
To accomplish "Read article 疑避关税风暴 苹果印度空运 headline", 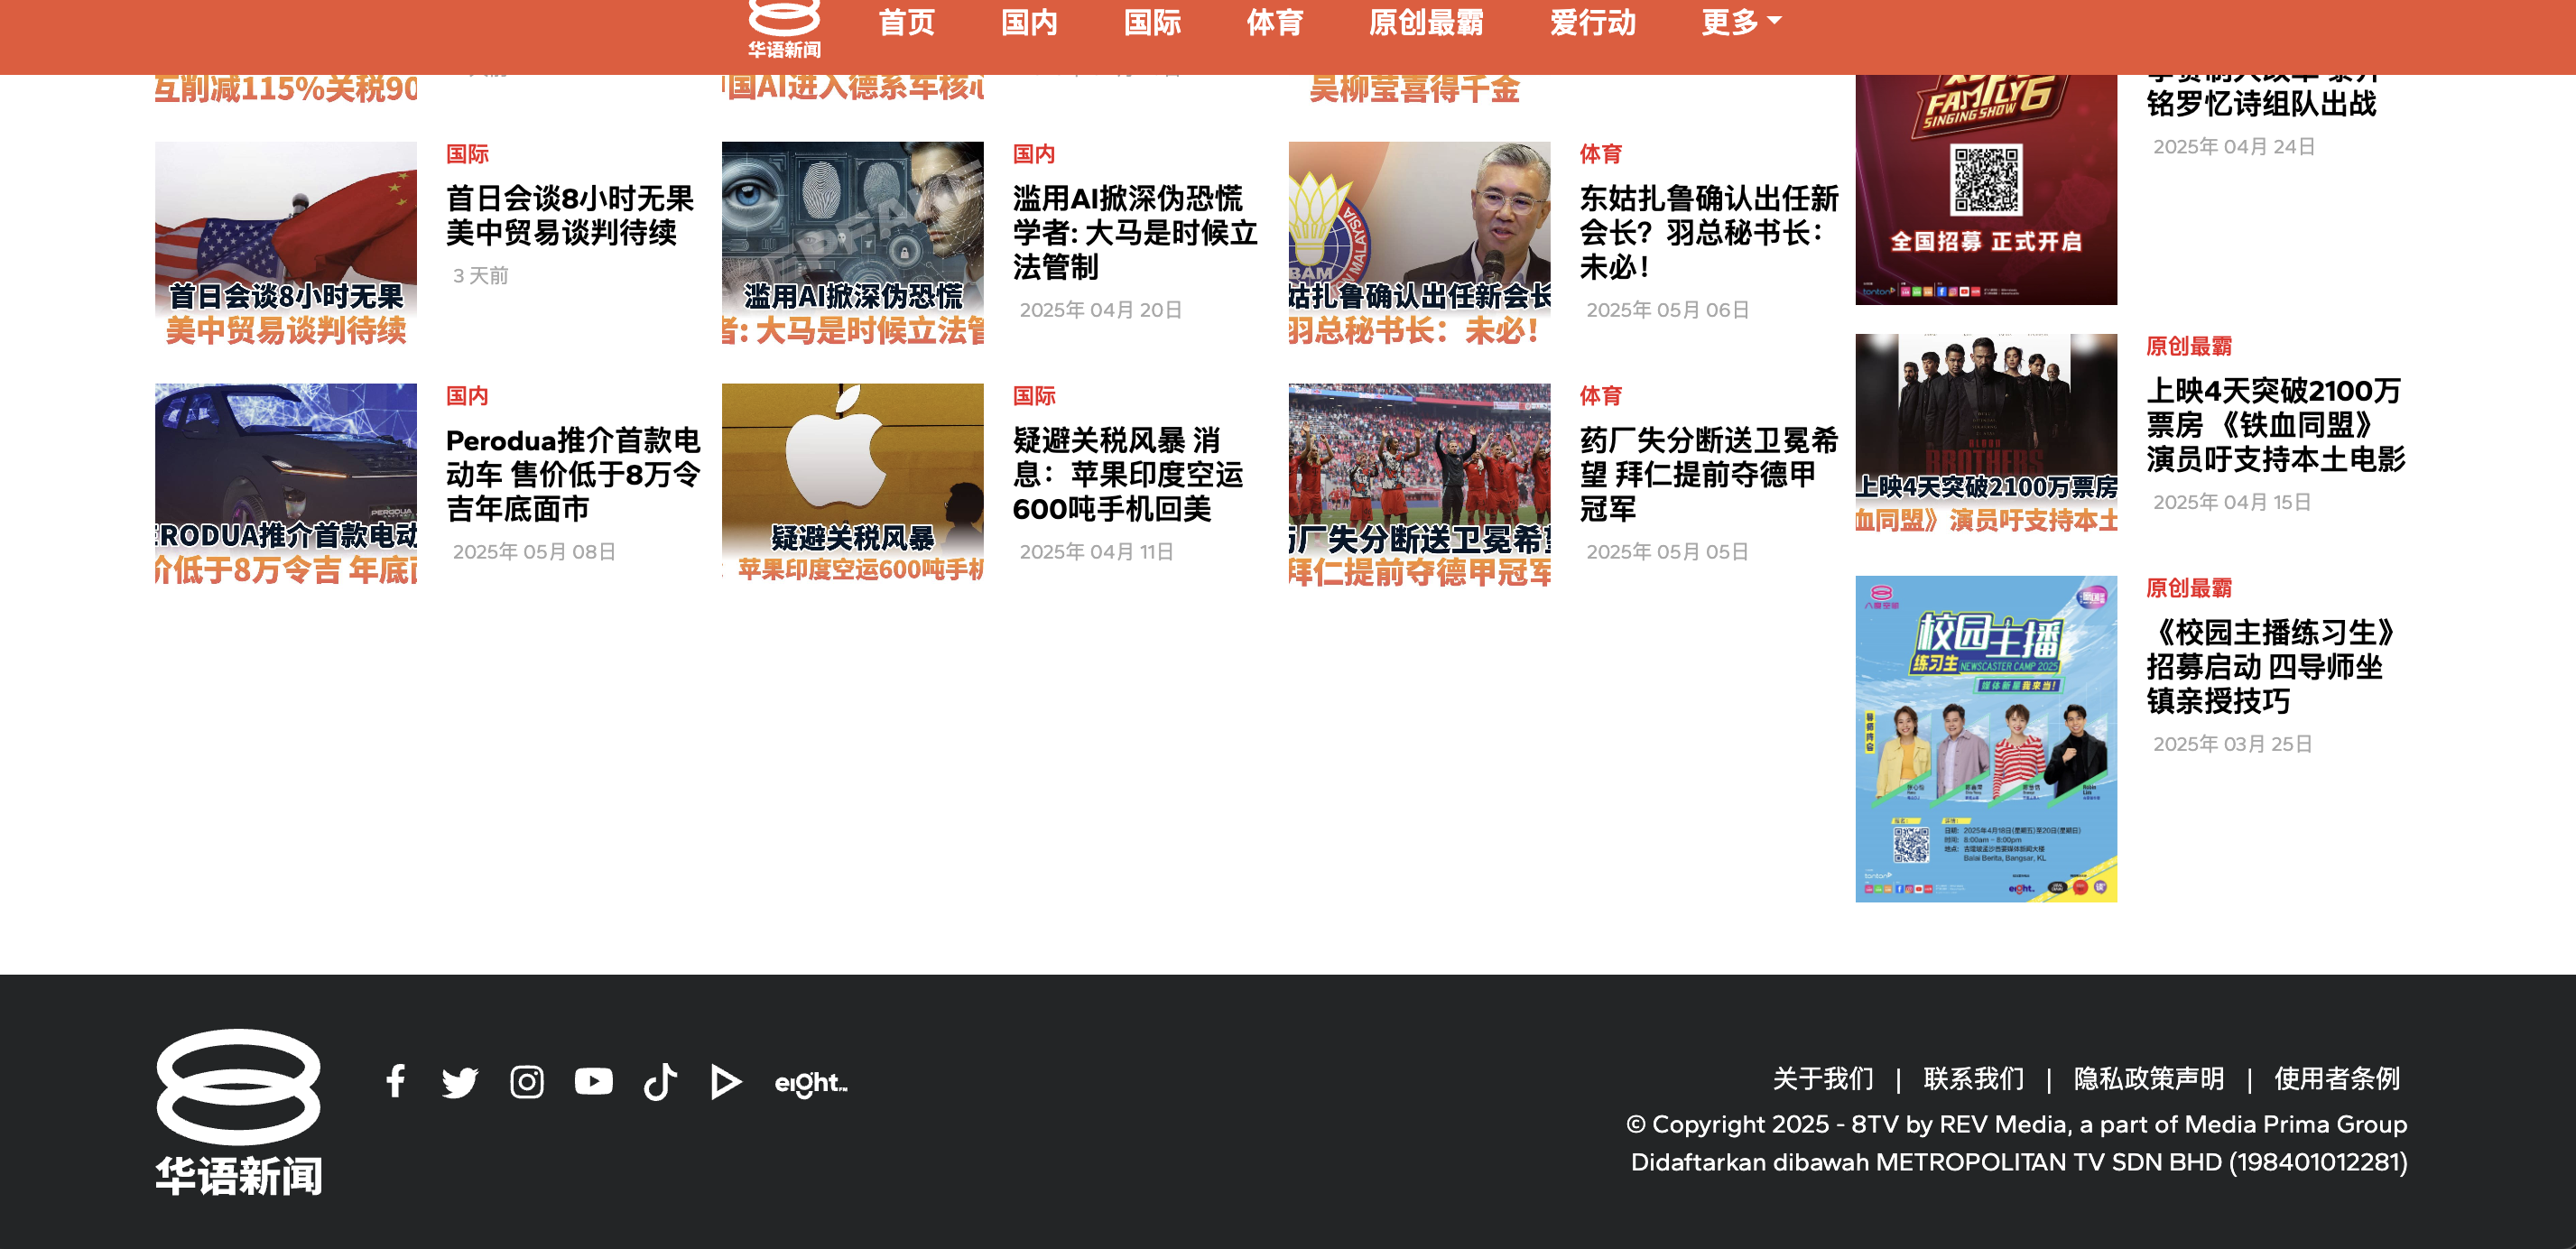I will [x=1128, y=475].
